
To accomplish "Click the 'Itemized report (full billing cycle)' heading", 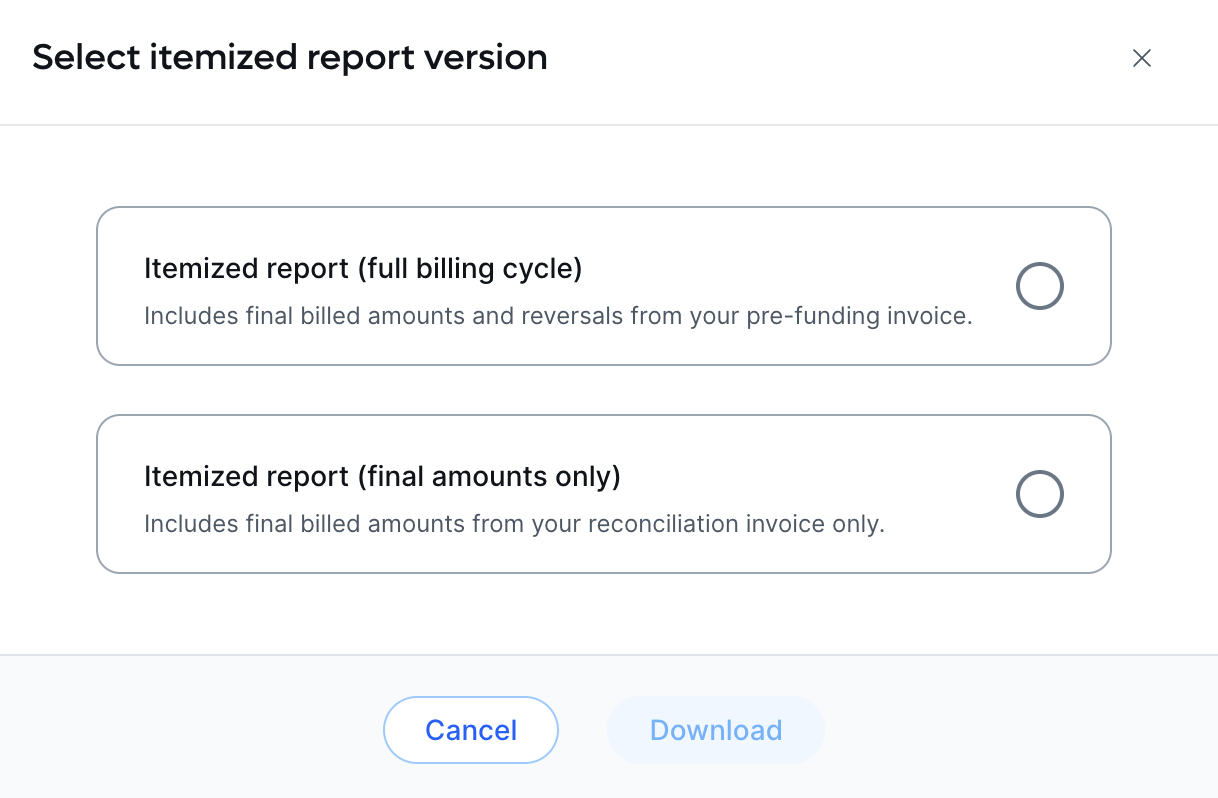I will click(363, 268).
